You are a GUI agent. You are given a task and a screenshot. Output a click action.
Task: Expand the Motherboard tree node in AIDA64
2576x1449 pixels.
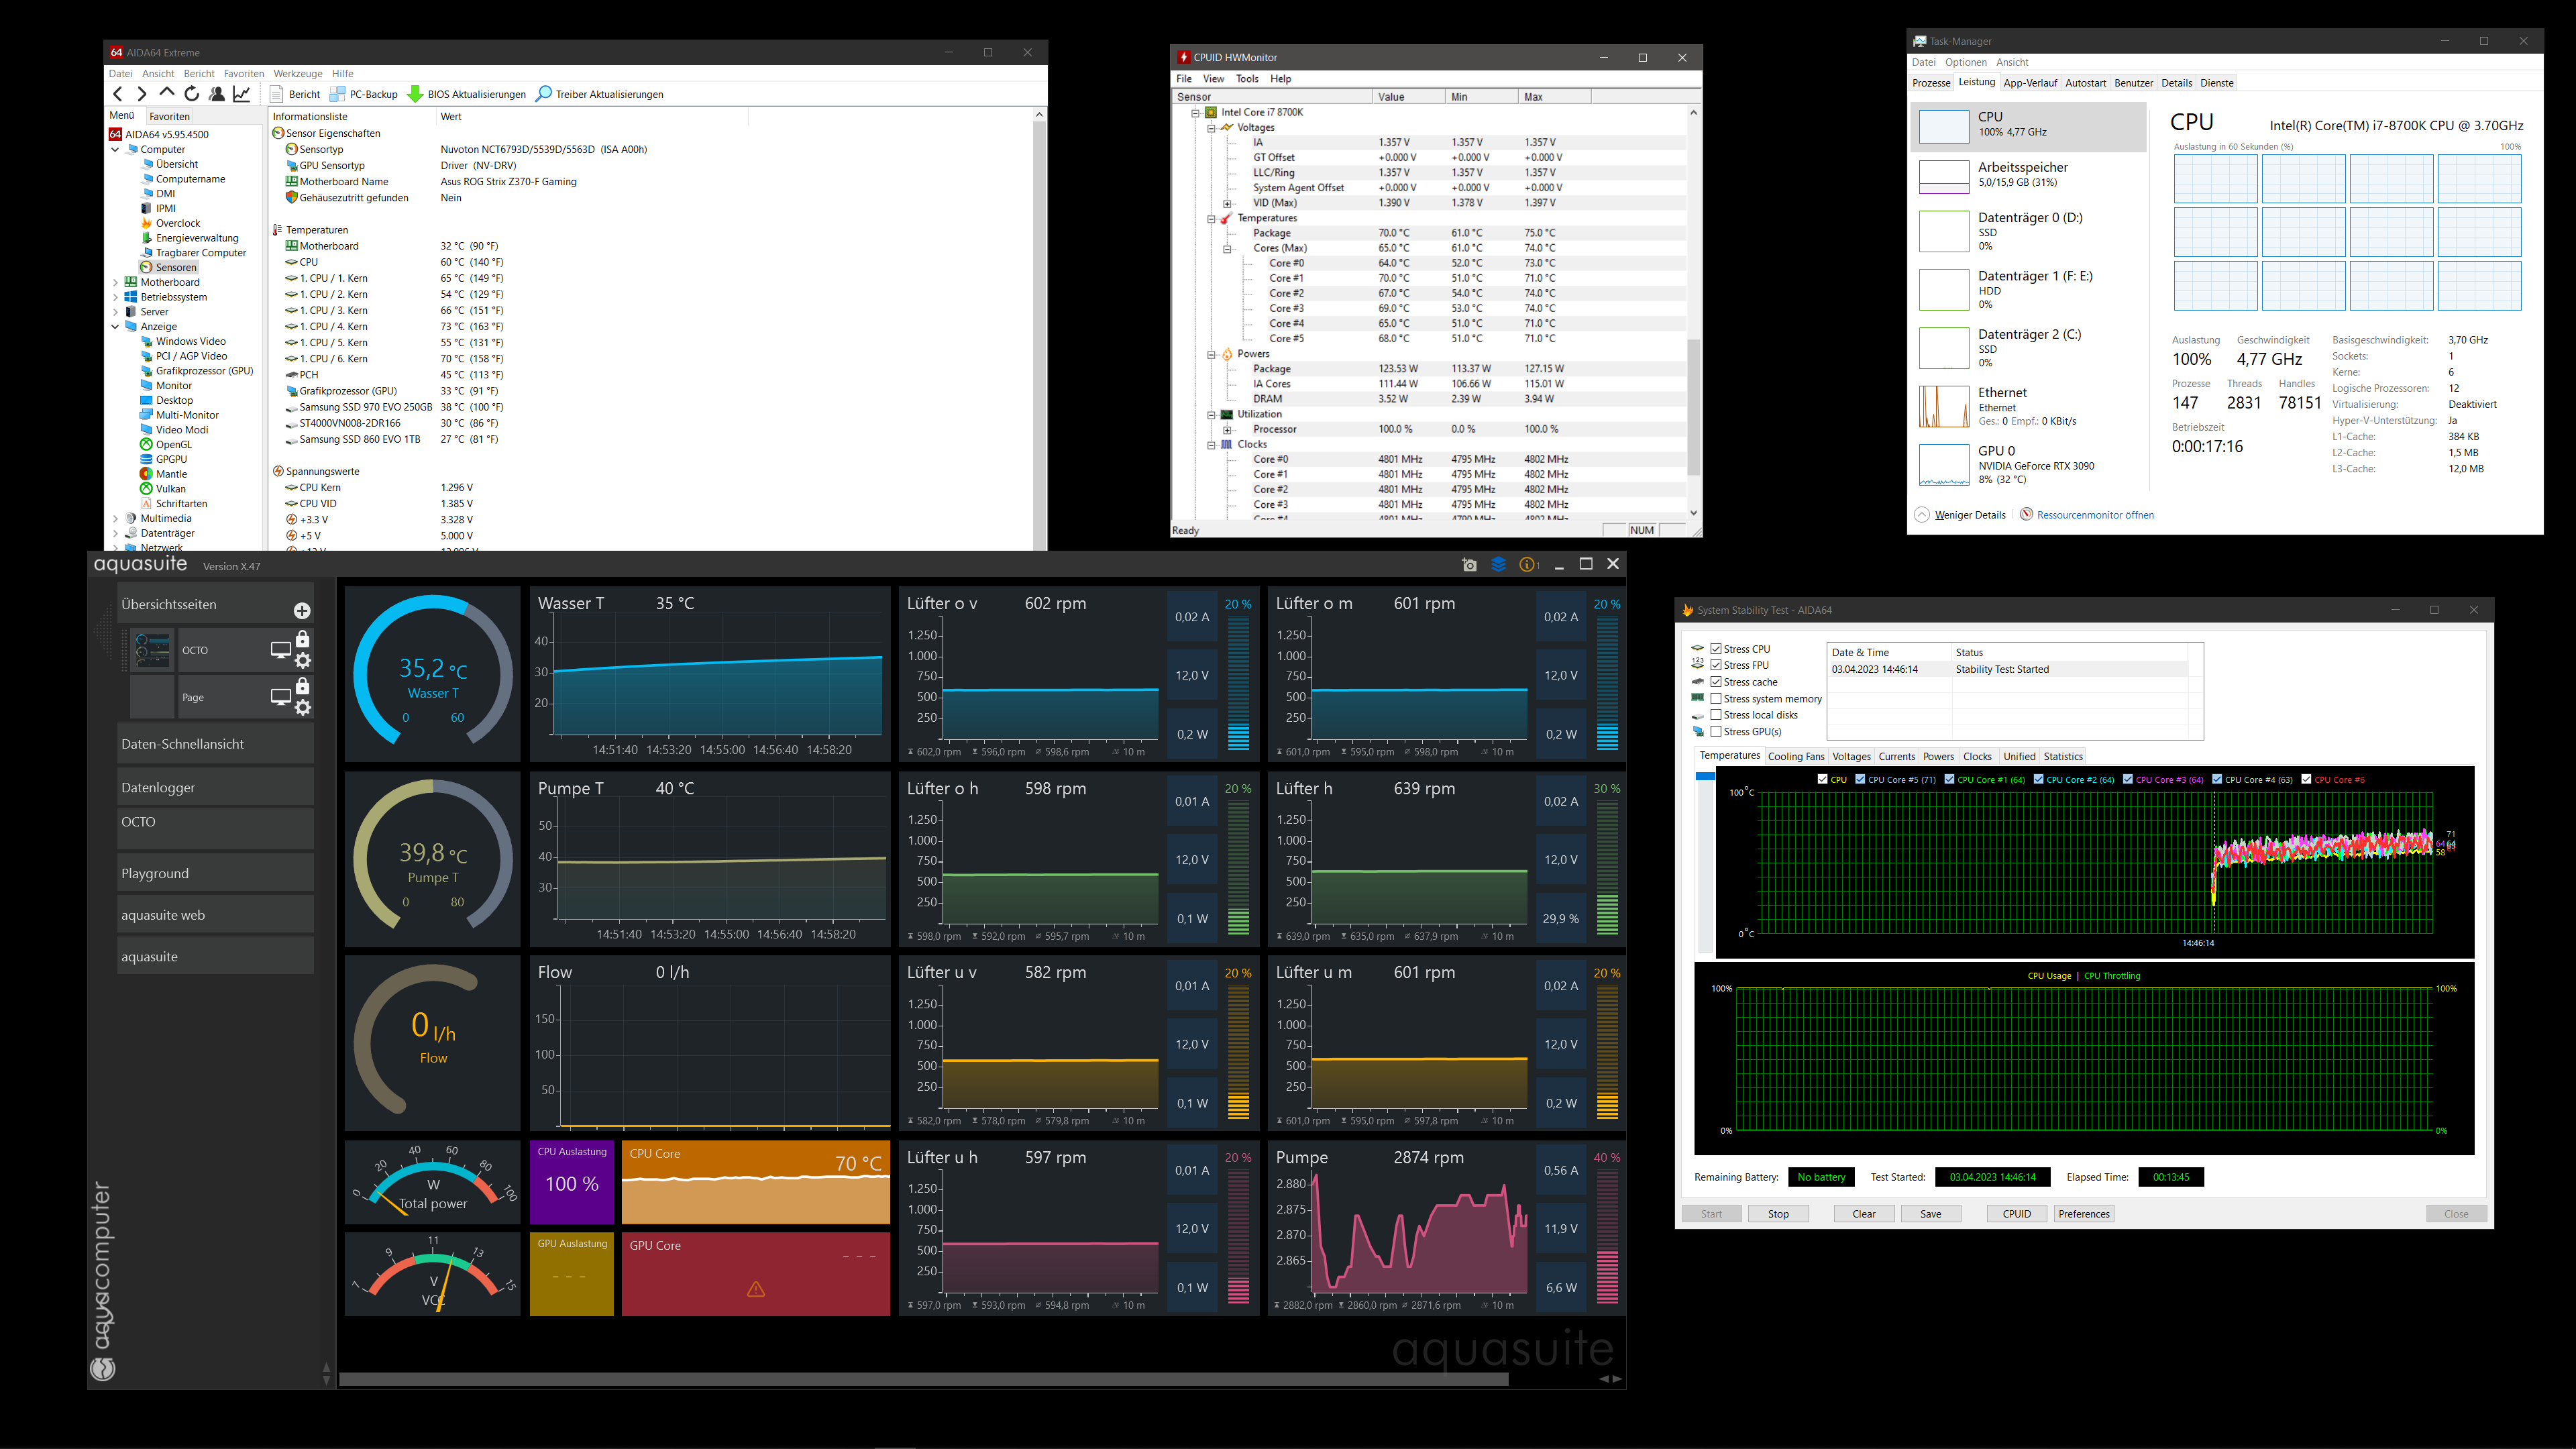(x=115, y=283)
